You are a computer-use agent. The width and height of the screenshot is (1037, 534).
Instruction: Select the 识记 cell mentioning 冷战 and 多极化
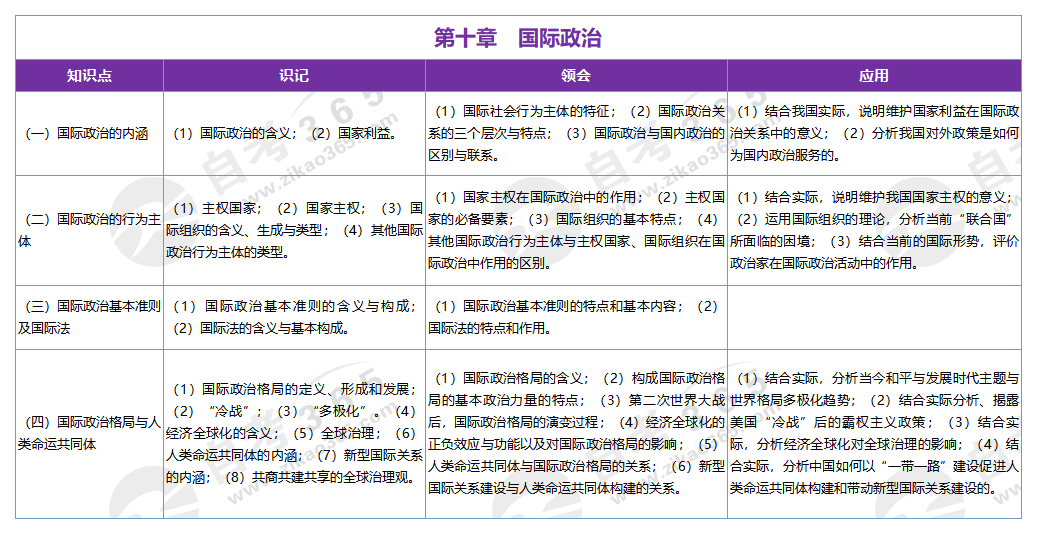point(294,433)
